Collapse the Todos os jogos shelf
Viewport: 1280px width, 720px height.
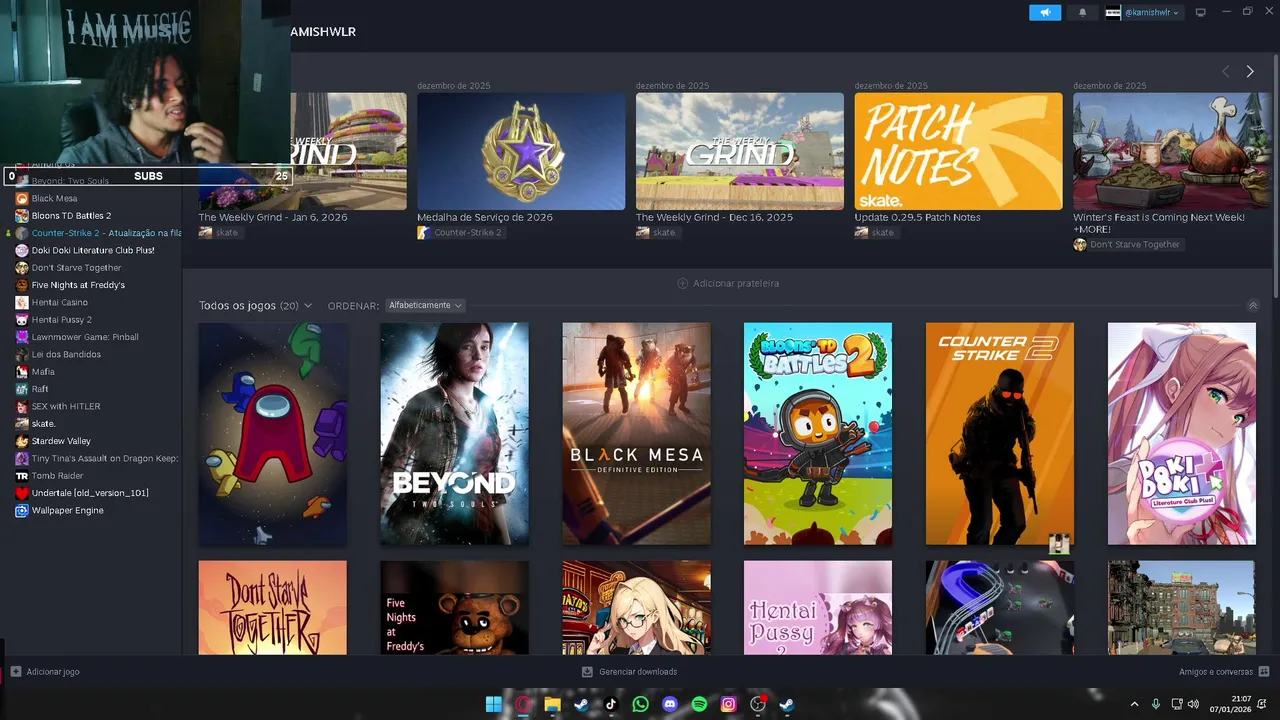tap(1253, 305)
